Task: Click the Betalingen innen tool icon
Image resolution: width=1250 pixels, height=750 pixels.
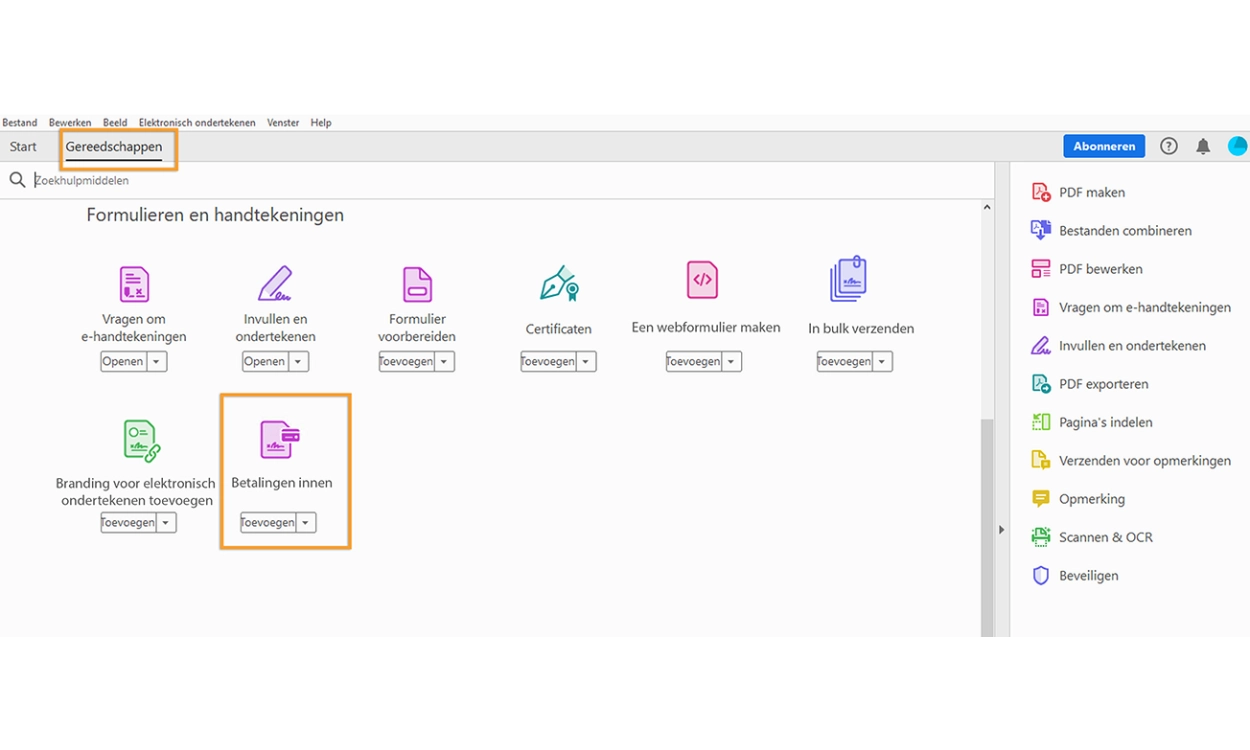Action: point(279,440)
